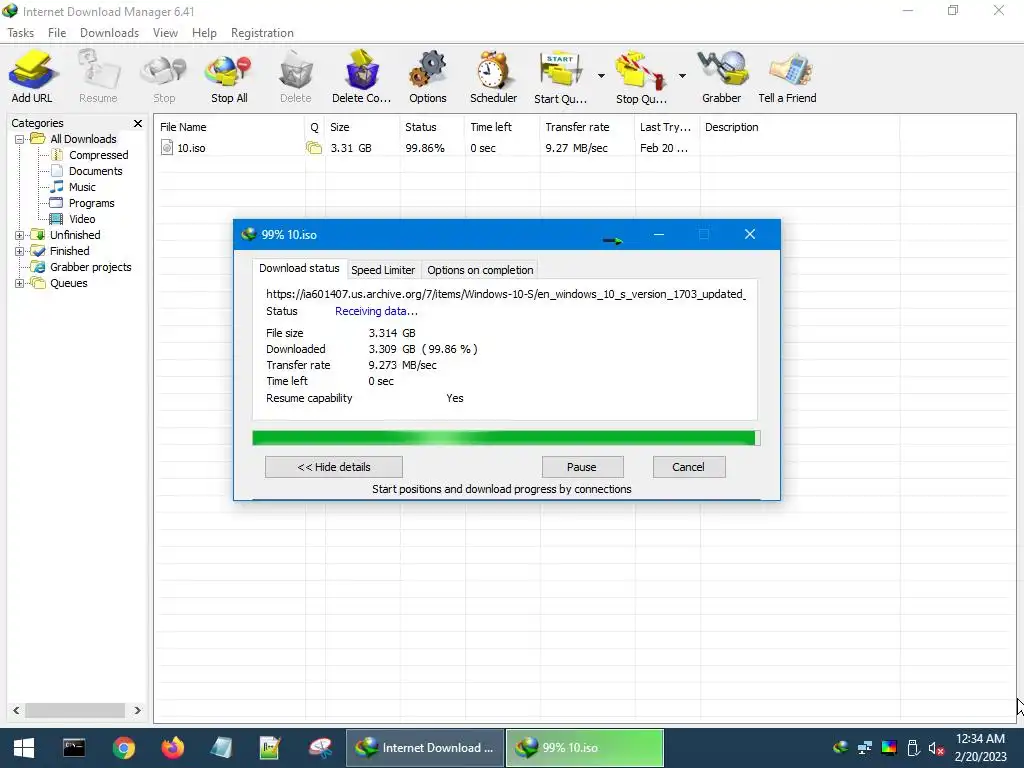
Task: Select the Download status tab
Action: (299, 268)
